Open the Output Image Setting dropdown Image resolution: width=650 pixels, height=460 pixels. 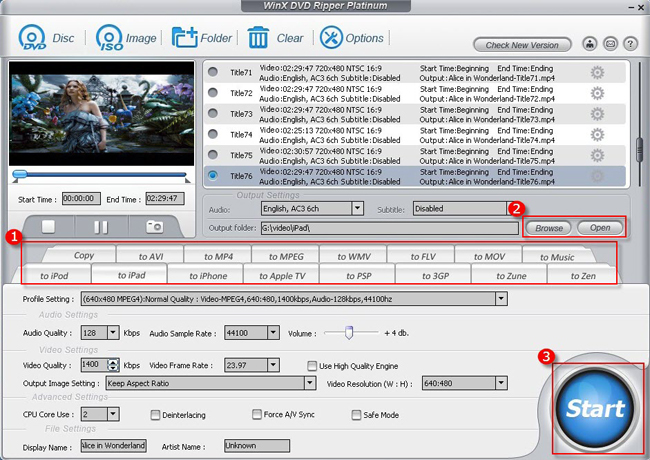click(310, 383)
